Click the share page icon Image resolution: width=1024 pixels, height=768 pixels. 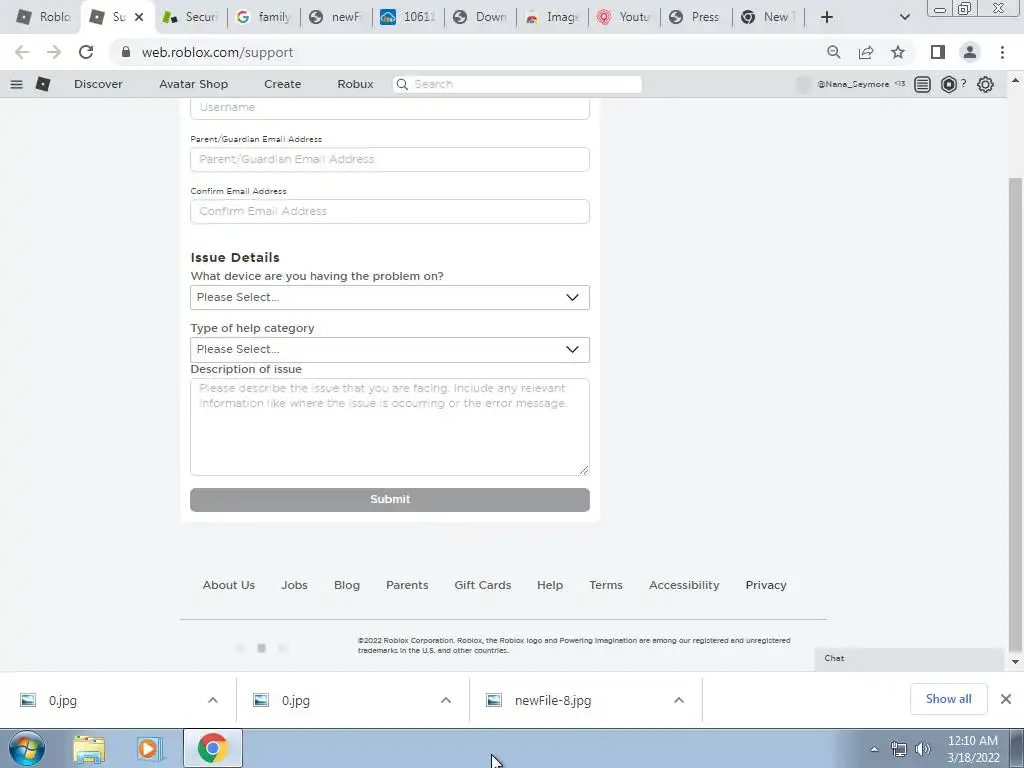pyautogui.click(x=866, y=52)
